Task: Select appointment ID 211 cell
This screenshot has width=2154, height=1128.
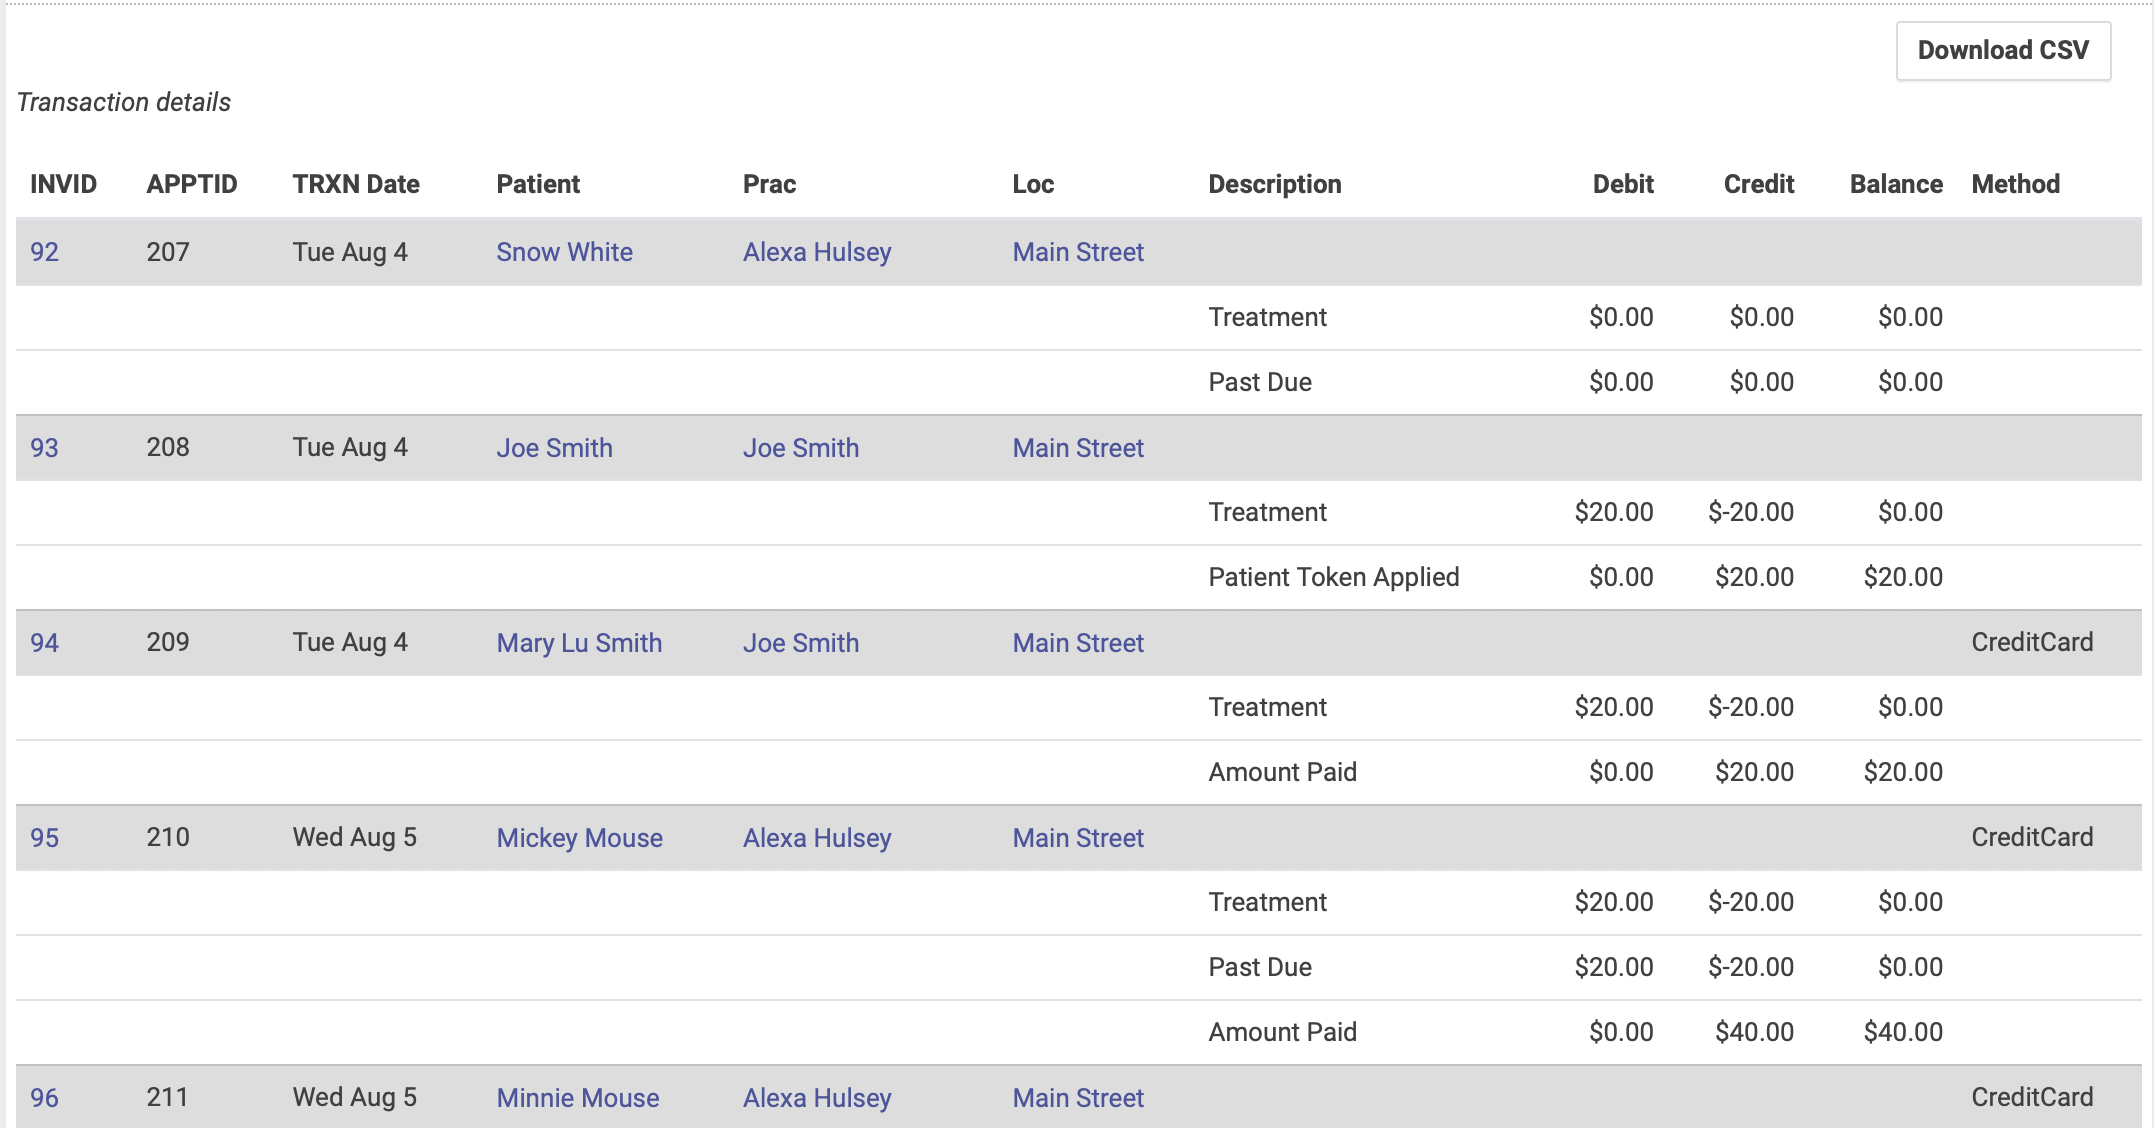Action: coord(168,1097)
